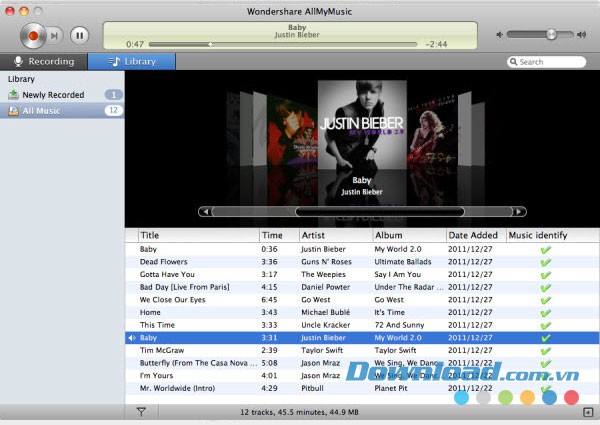Click the red Record button
The width and height of the screenshot is (600, 425).
[33, 36]
